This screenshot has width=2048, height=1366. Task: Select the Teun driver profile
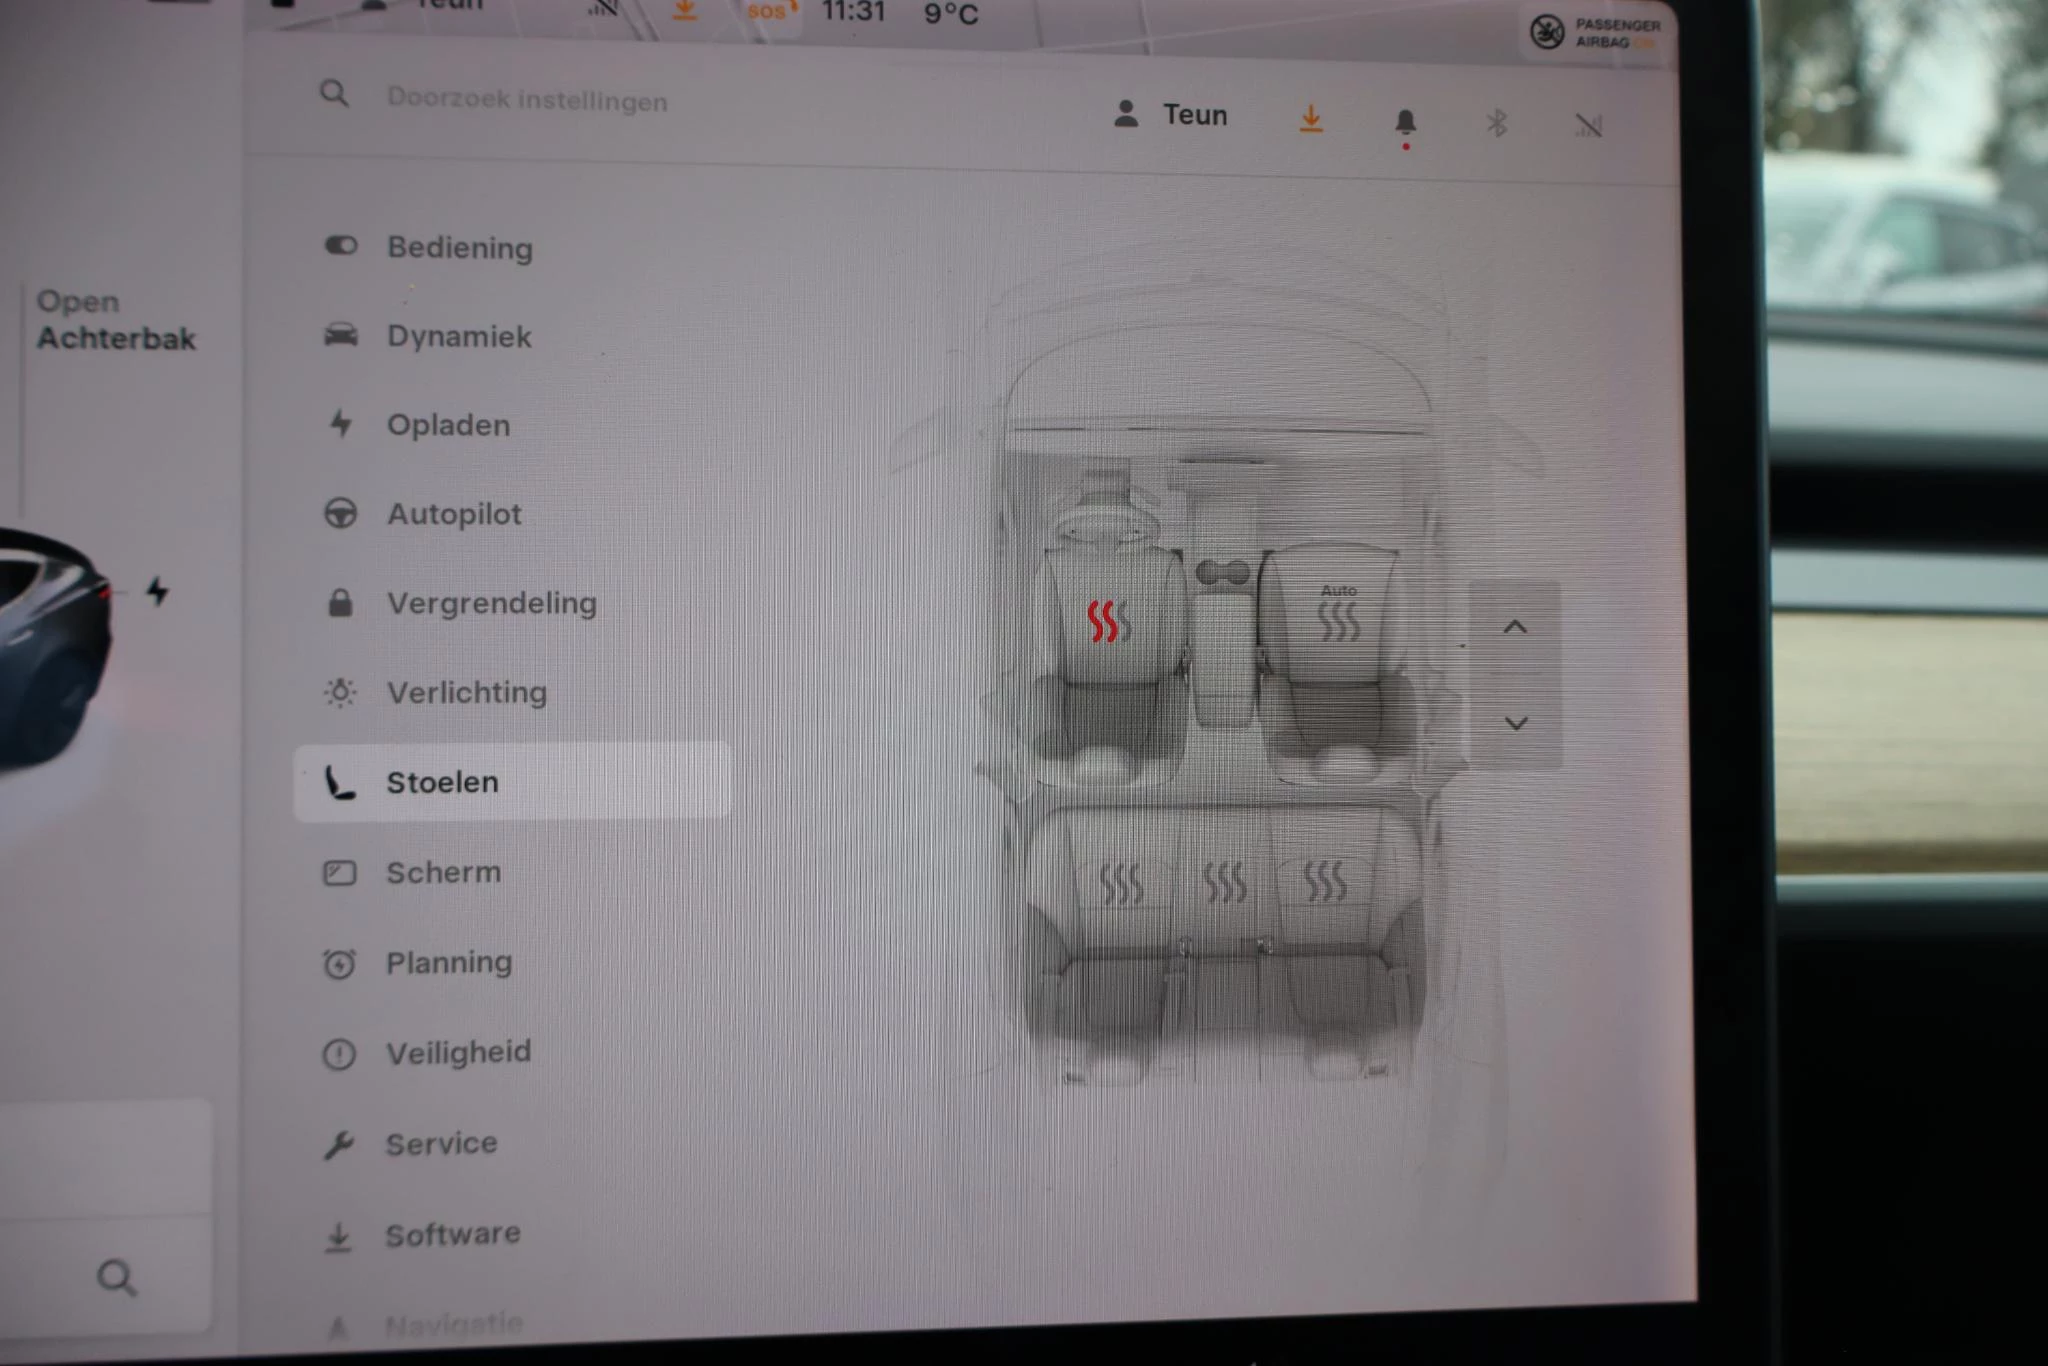tap(1173, 115)
